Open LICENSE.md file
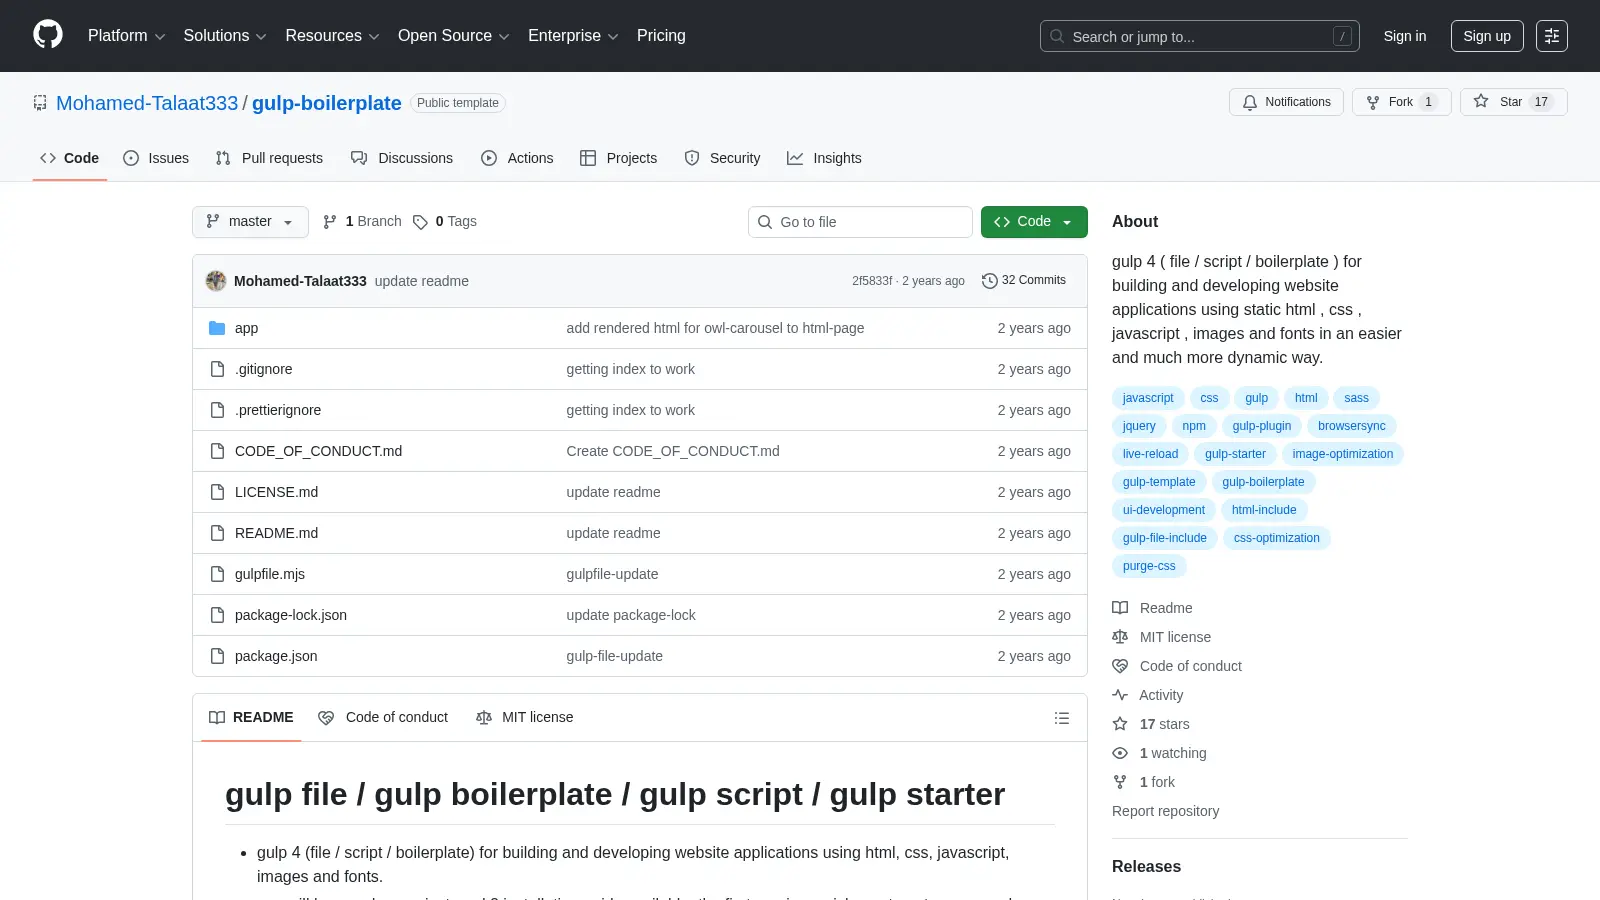The width and height of the screenshot is (1600, 900). (x=276, y=492)
